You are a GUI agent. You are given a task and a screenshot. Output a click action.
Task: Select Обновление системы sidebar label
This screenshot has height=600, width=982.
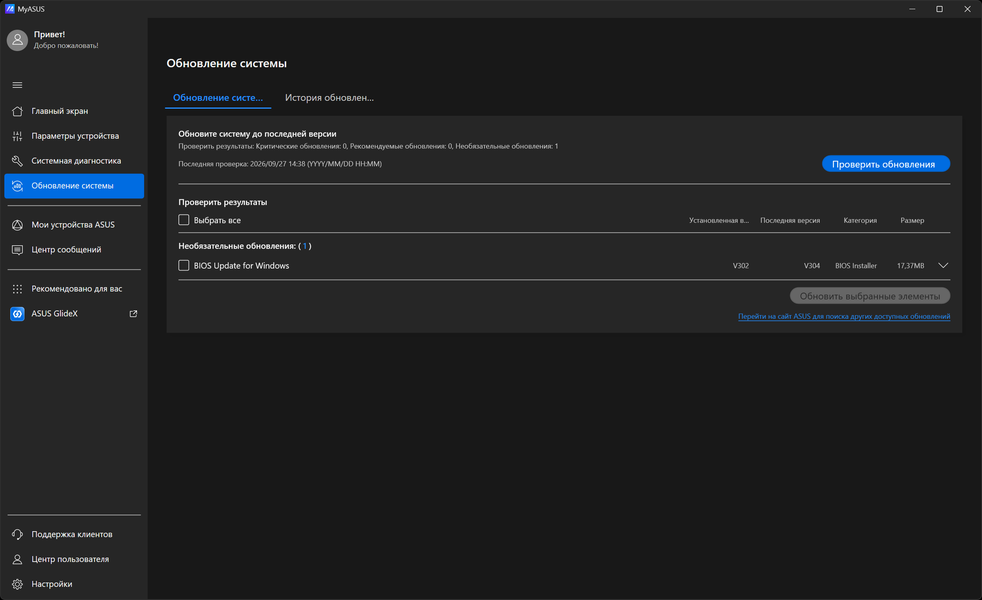(x=73, y=186)
